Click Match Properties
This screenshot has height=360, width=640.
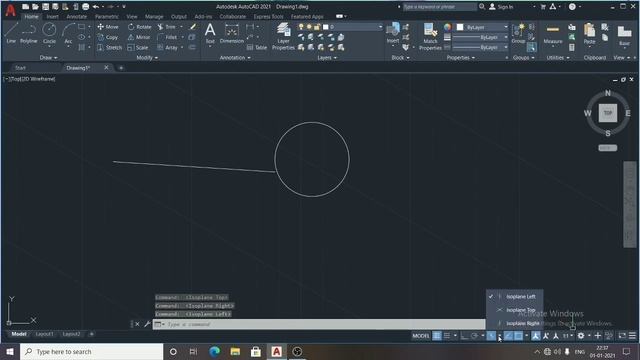click(430, 36)
